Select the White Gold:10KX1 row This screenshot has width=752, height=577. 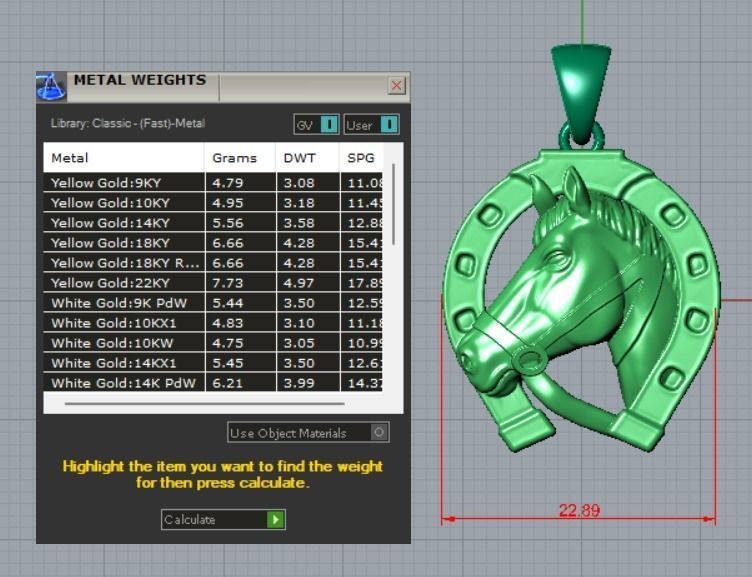pyautogui.click(x=213, y=323)
